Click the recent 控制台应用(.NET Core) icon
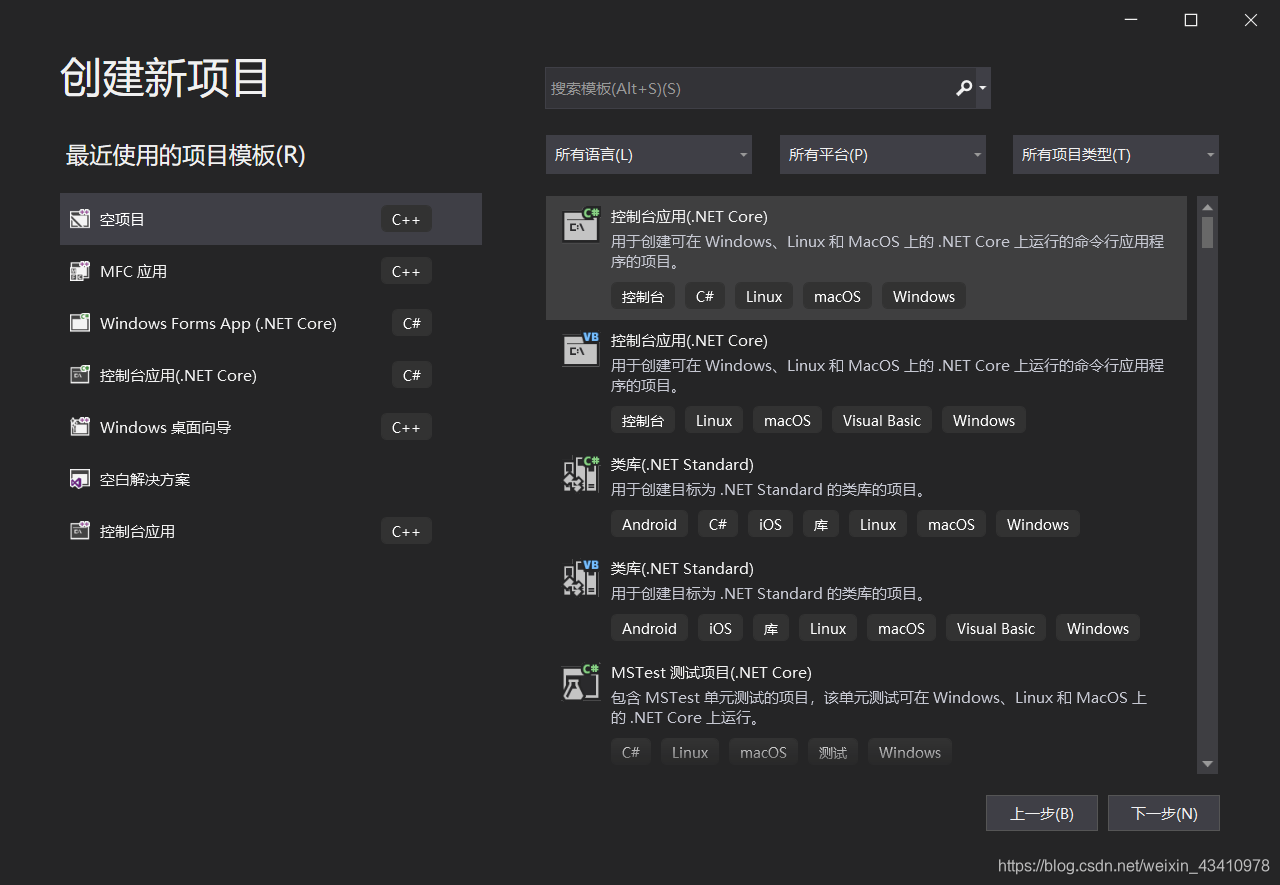The image size is (1280, 885). click(x=80, y=375)
